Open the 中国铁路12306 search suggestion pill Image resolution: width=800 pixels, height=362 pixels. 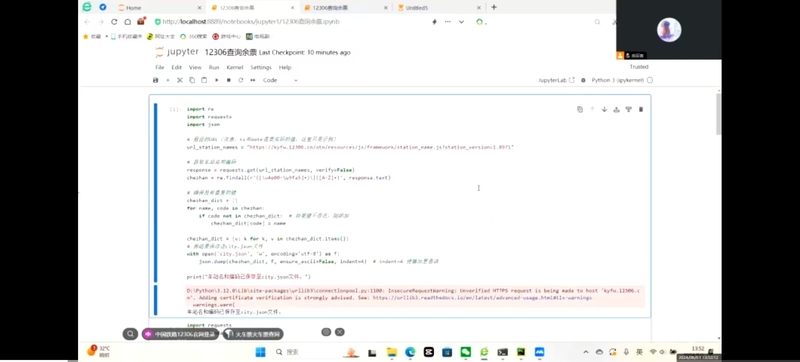tap(180, 334)
